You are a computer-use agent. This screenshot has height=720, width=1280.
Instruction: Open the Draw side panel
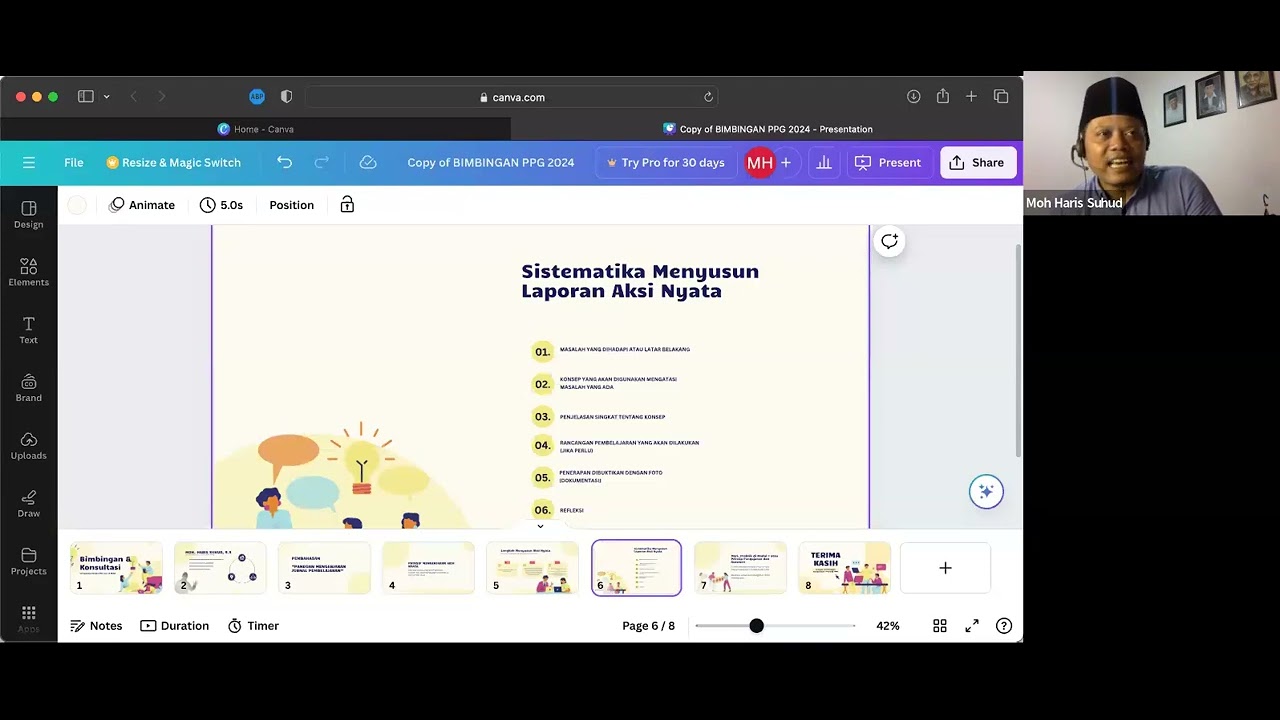29,504
